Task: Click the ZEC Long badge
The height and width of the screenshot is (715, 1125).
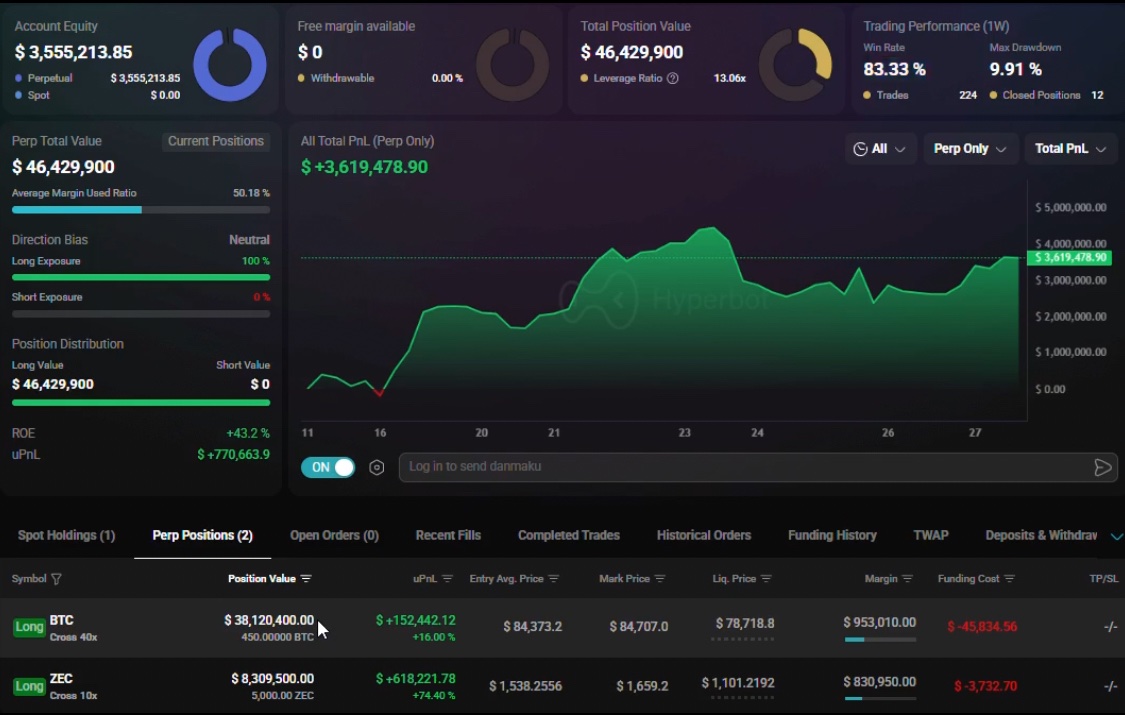Action: click(x=29, y=686)
